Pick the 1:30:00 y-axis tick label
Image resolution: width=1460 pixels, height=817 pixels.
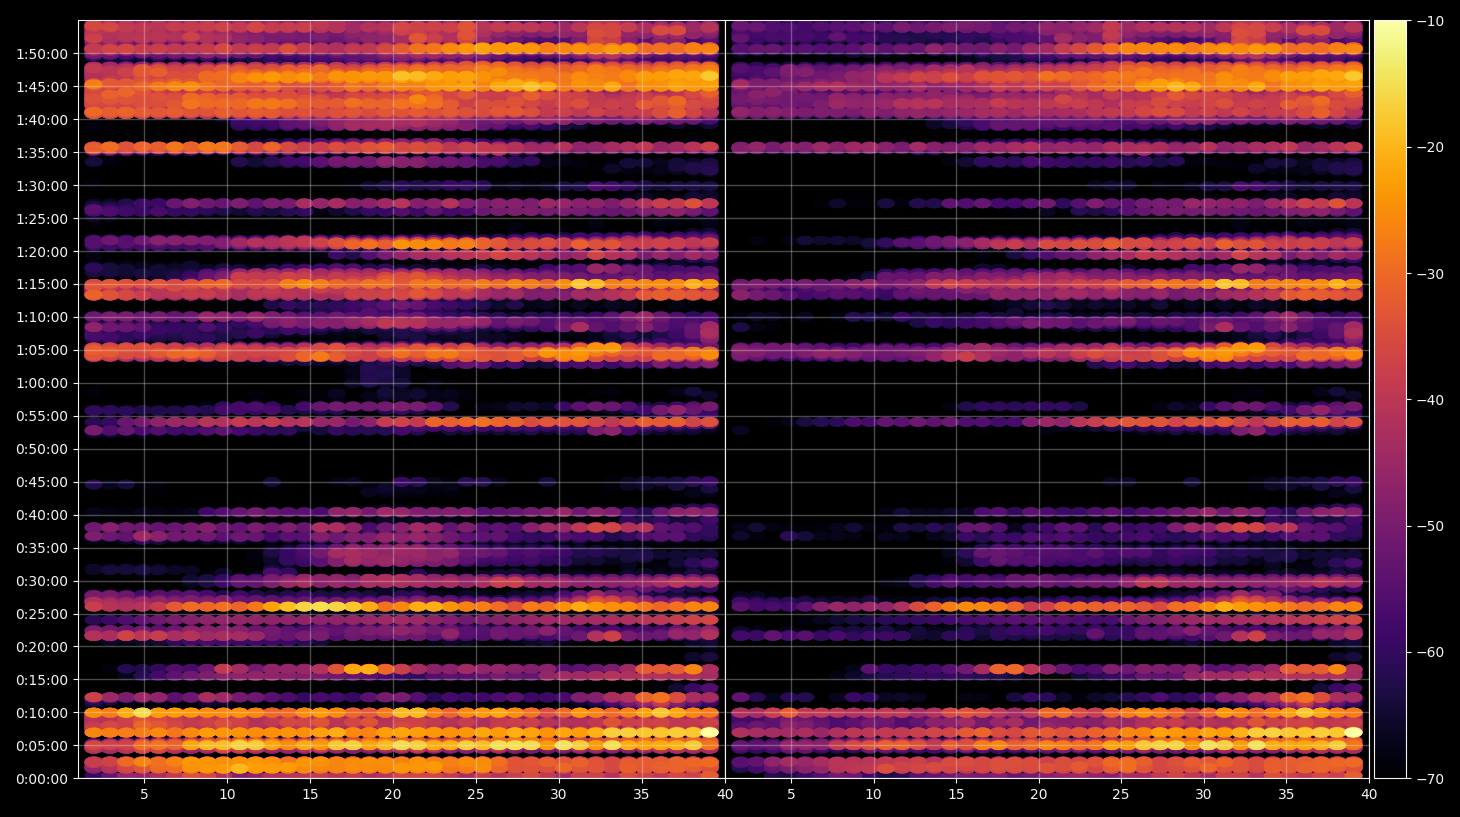(x=42, y=186)
